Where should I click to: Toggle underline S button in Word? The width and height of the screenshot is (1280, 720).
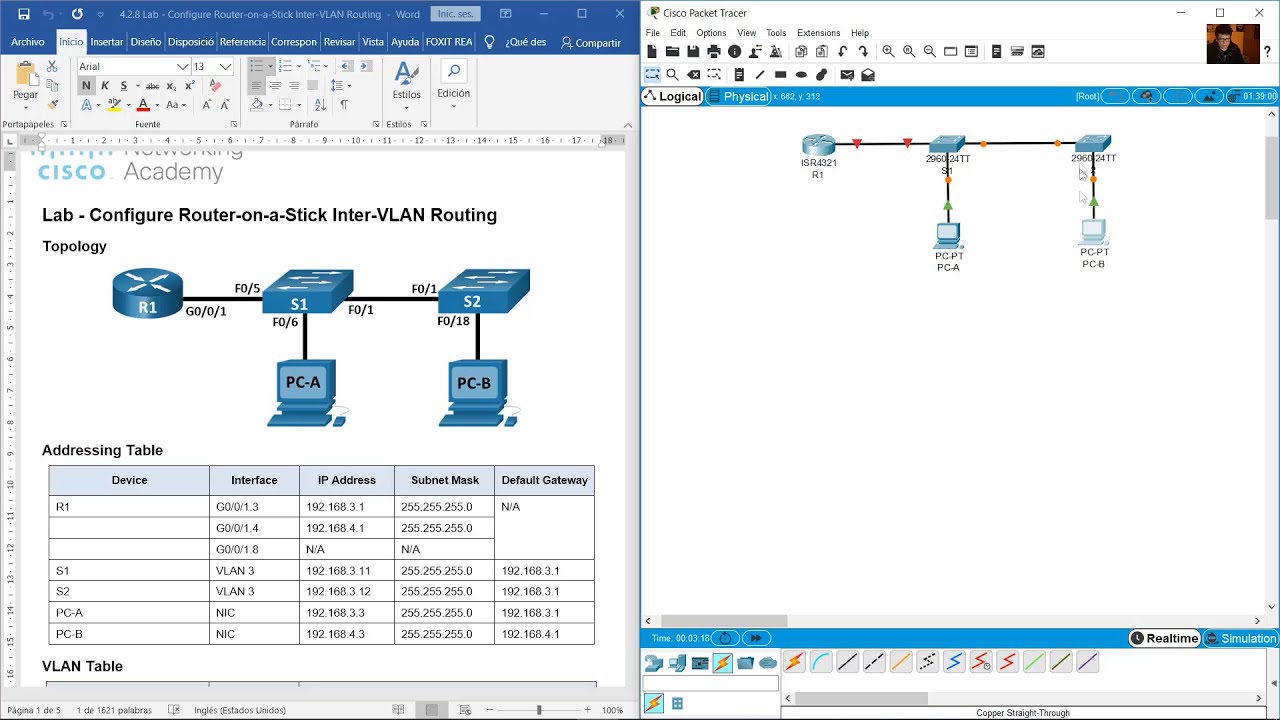(x=124, y=86)
